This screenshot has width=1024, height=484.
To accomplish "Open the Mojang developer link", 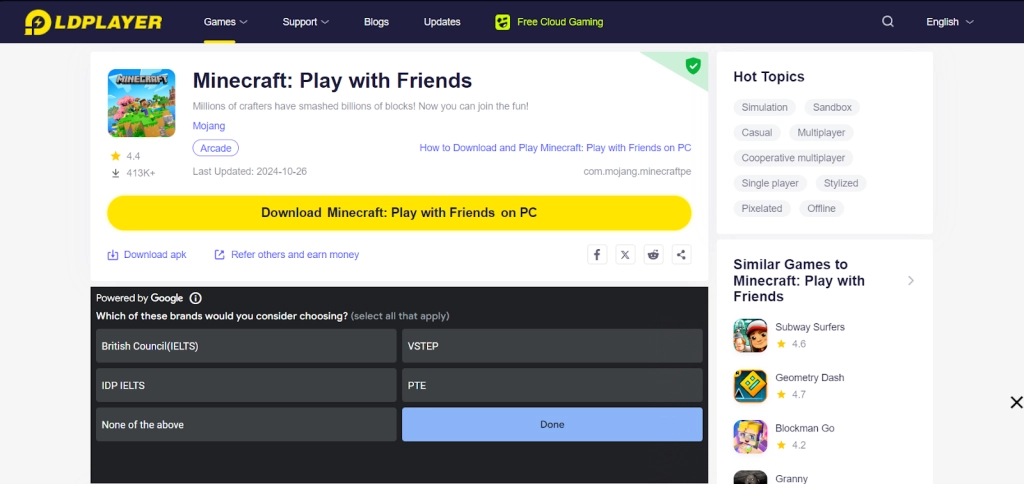I will pyautogui.click(x=209, y=126).
